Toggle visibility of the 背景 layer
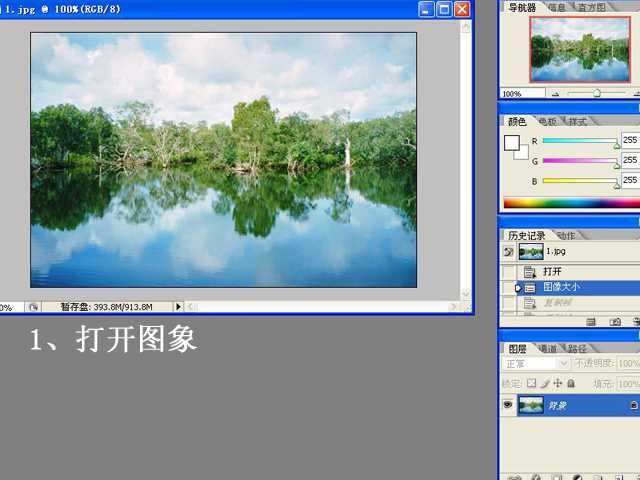 pos(508,405)
